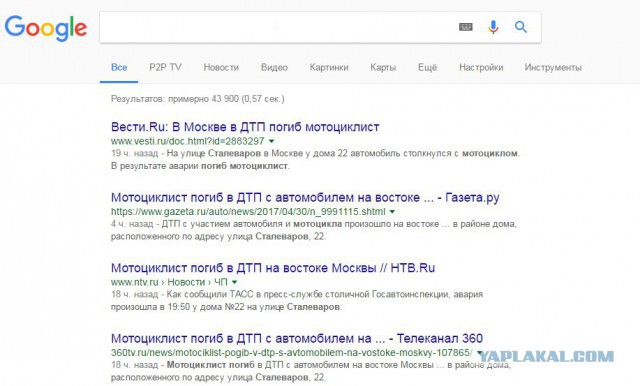Open the Телеканал 360 result title
This screenshot has height=386, width=640.
pos(297,338)
